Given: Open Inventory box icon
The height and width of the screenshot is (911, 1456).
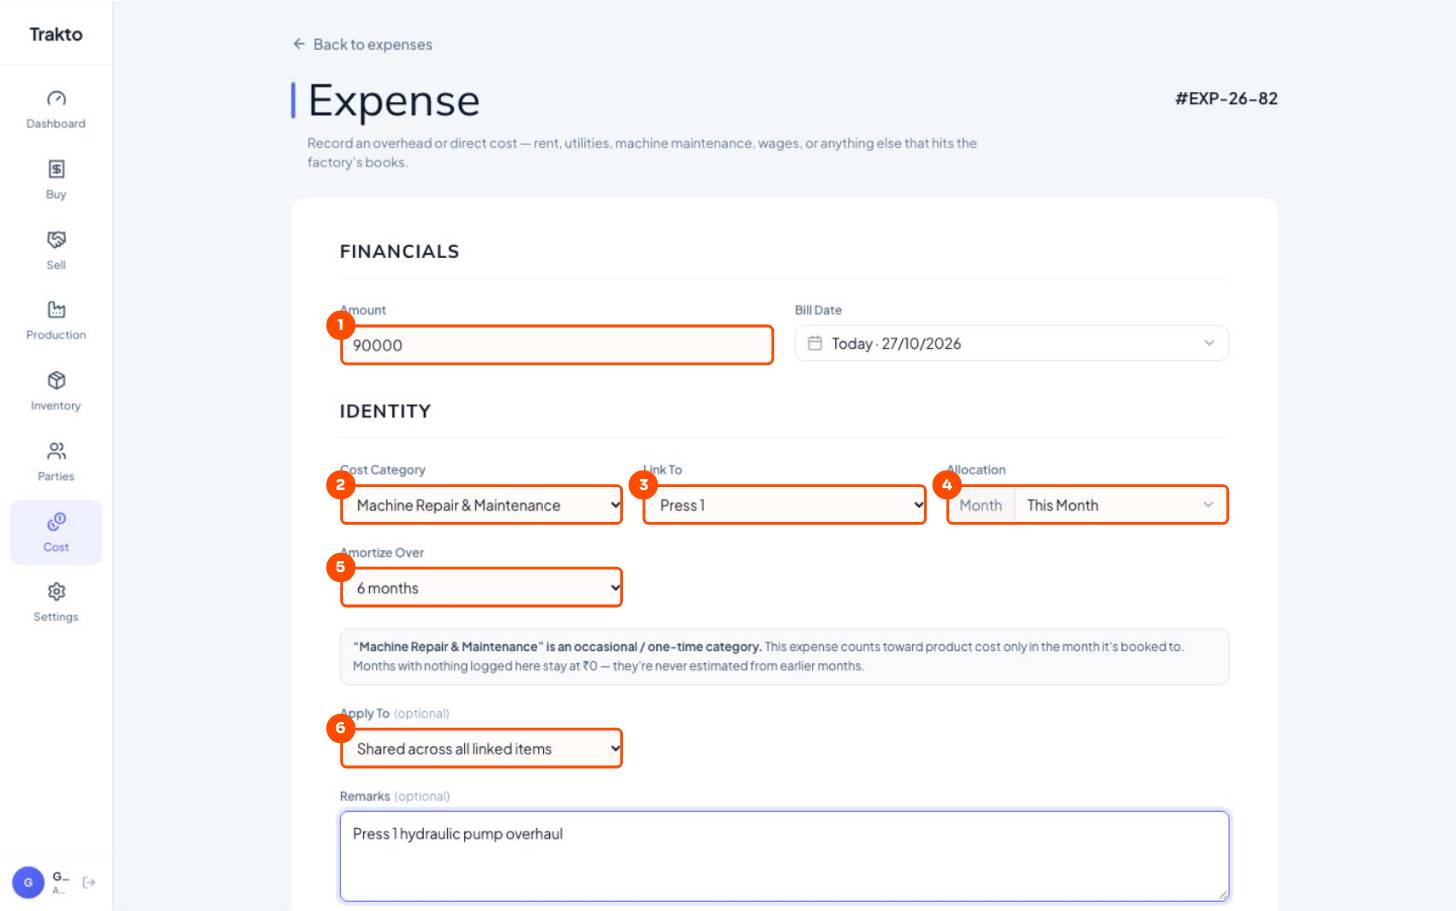Looking at the screenshot, I should (56, 381).
